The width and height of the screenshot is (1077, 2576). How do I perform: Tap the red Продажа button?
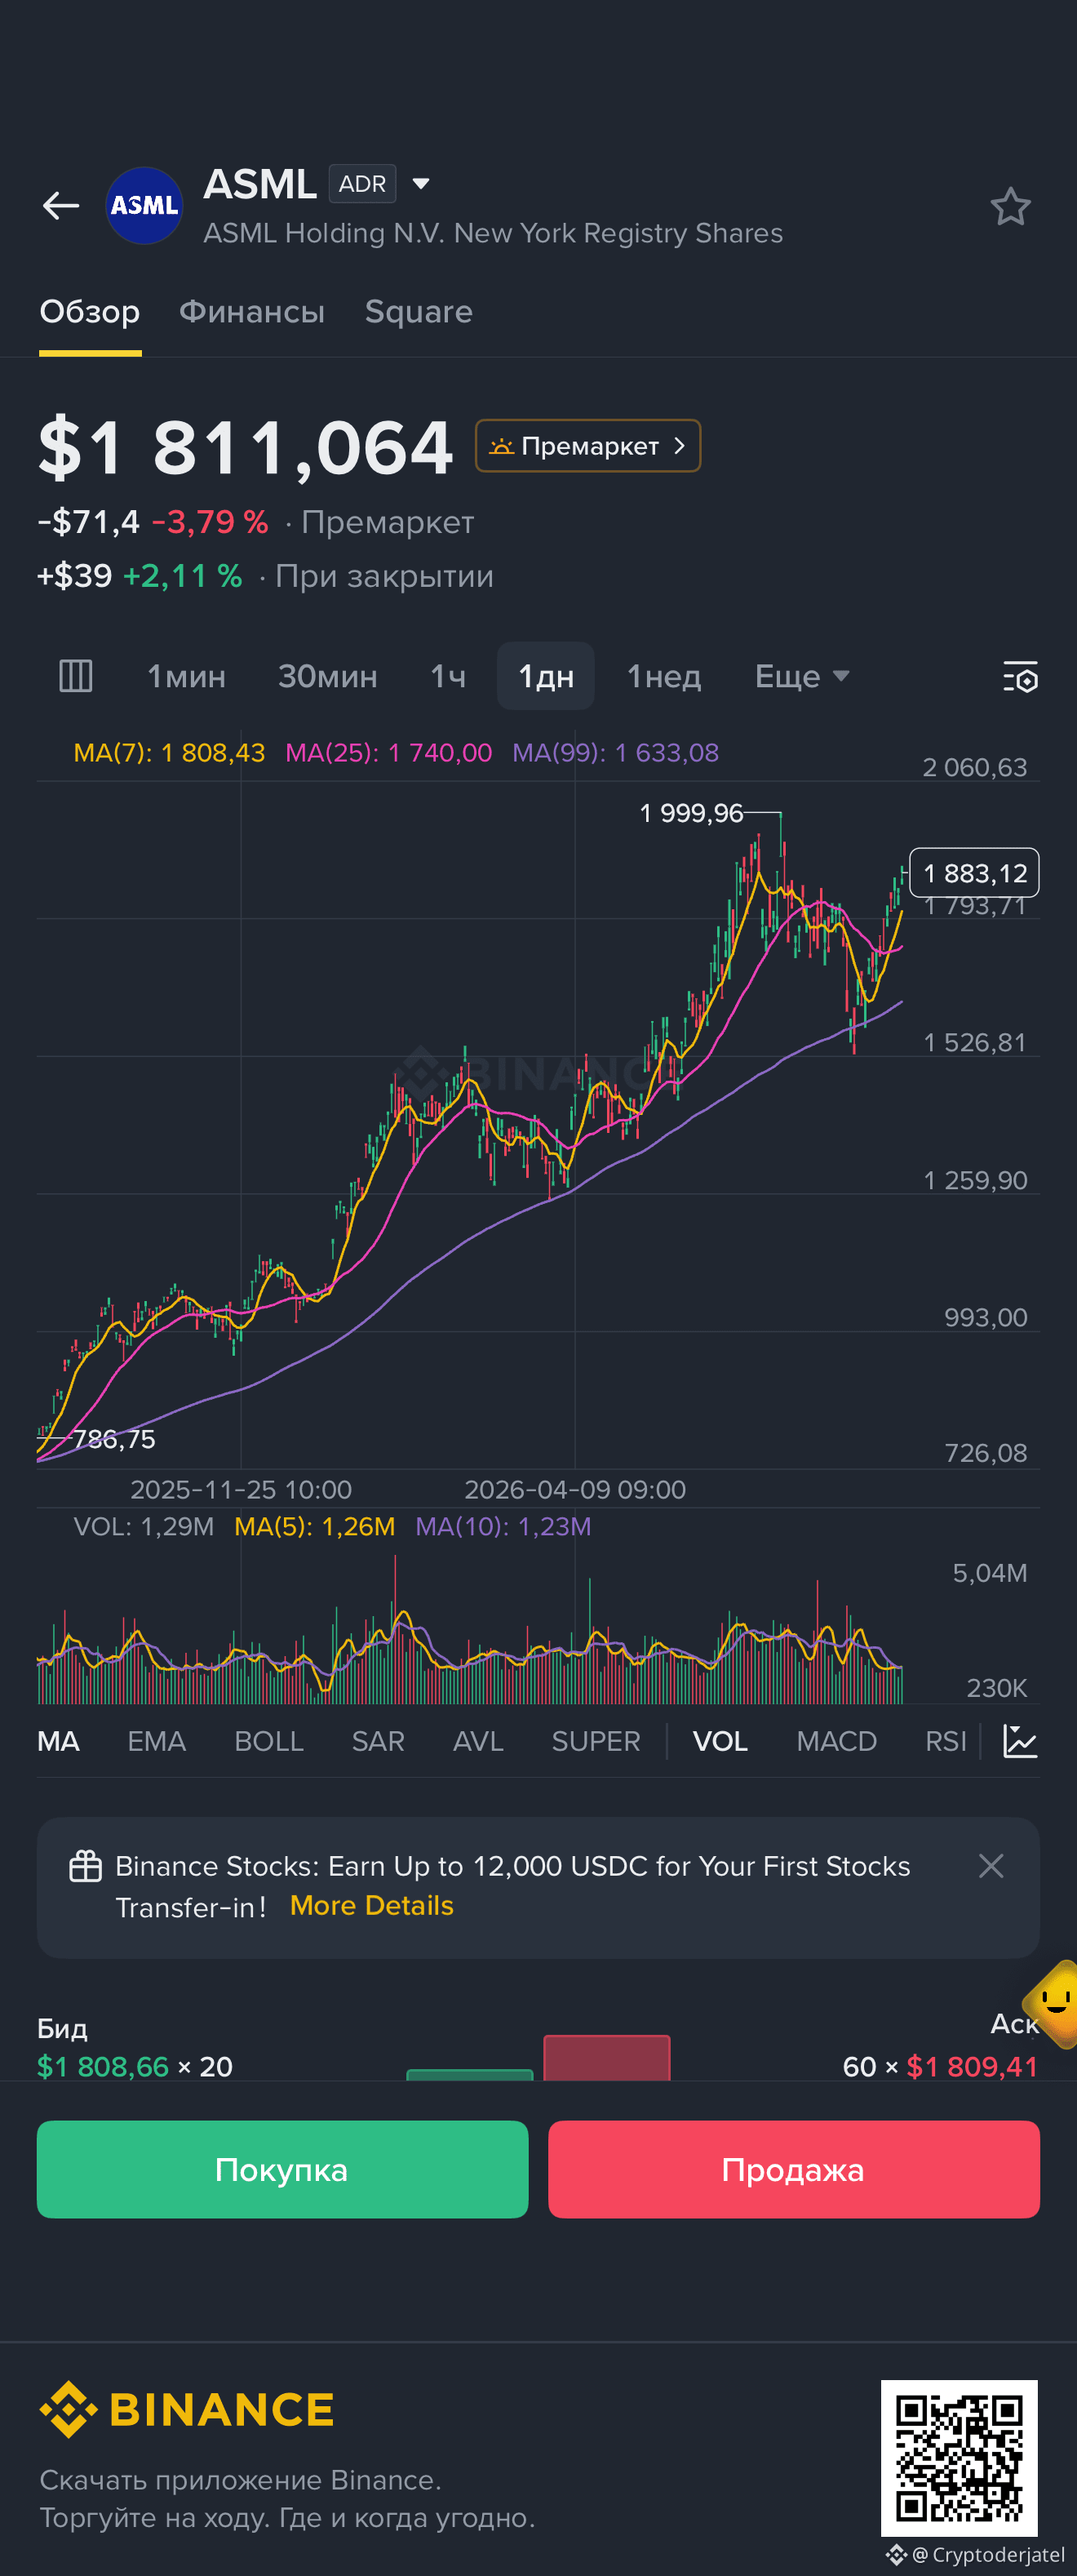pyautogui.click(x=794, y=2169)
